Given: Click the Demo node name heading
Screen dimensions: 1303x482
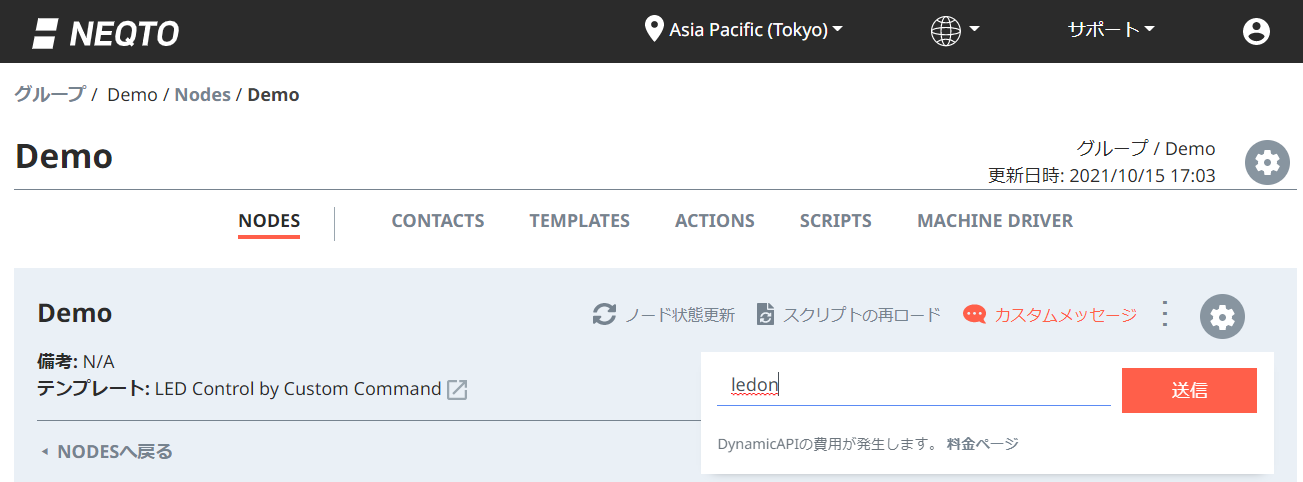Looking at the screenshot, I should tap(75, 313).
